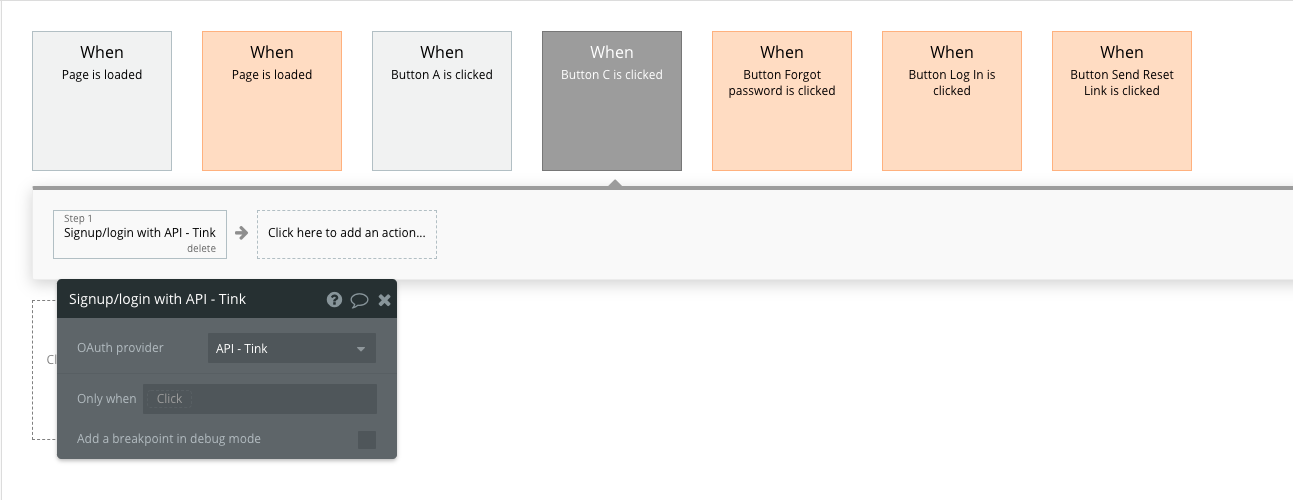Click the Signup/login with API - Tink panel title
The image size is (1293, 500).
pyautogui.click(x=157, y=299)
